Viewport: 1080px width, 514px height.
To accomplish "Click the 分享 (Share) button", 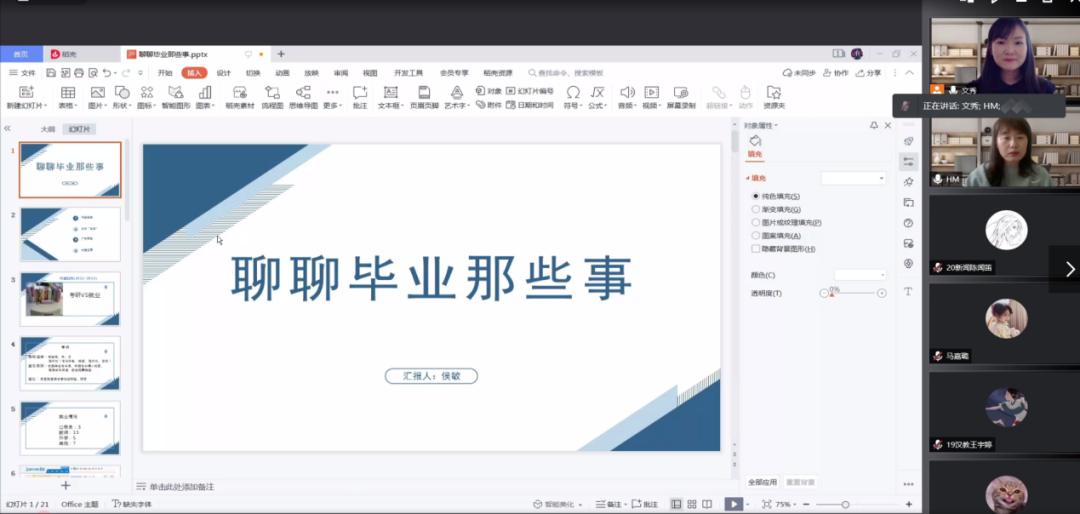I will [x=868, y=73].
